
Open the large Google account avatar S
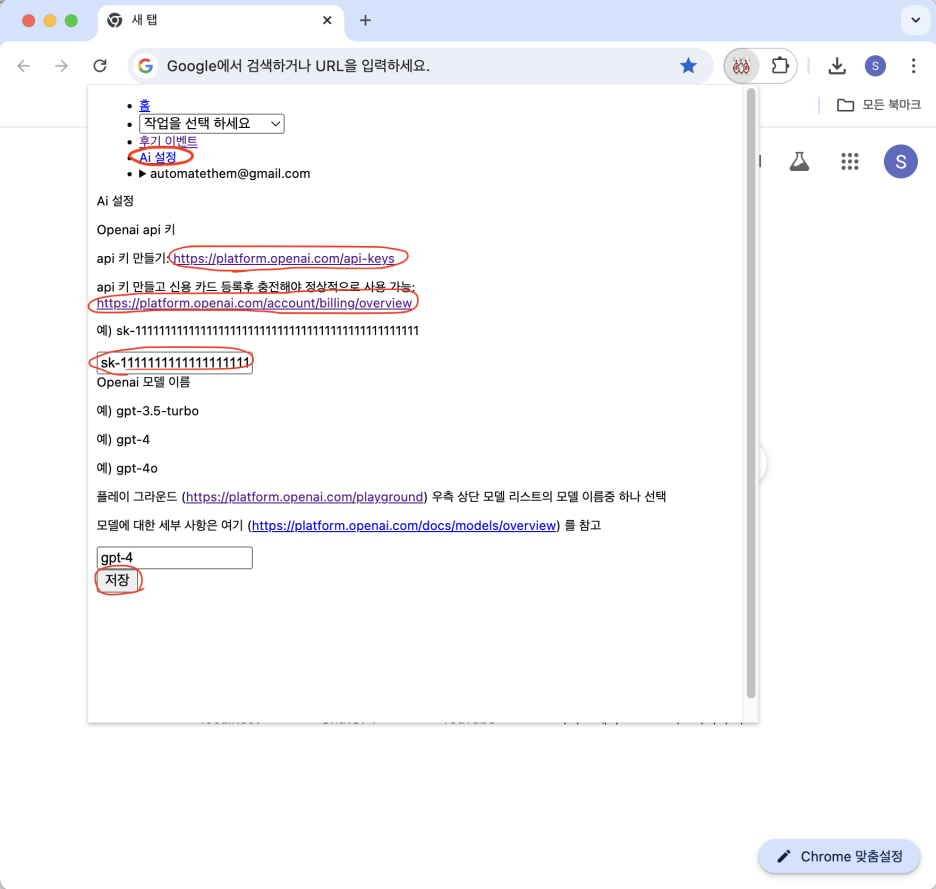[901, 161]
